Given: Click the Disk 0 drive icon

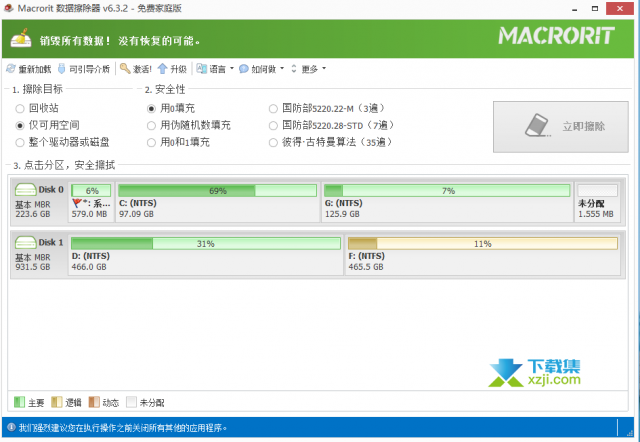Looking at the screenshot, I should pos(26,189).
